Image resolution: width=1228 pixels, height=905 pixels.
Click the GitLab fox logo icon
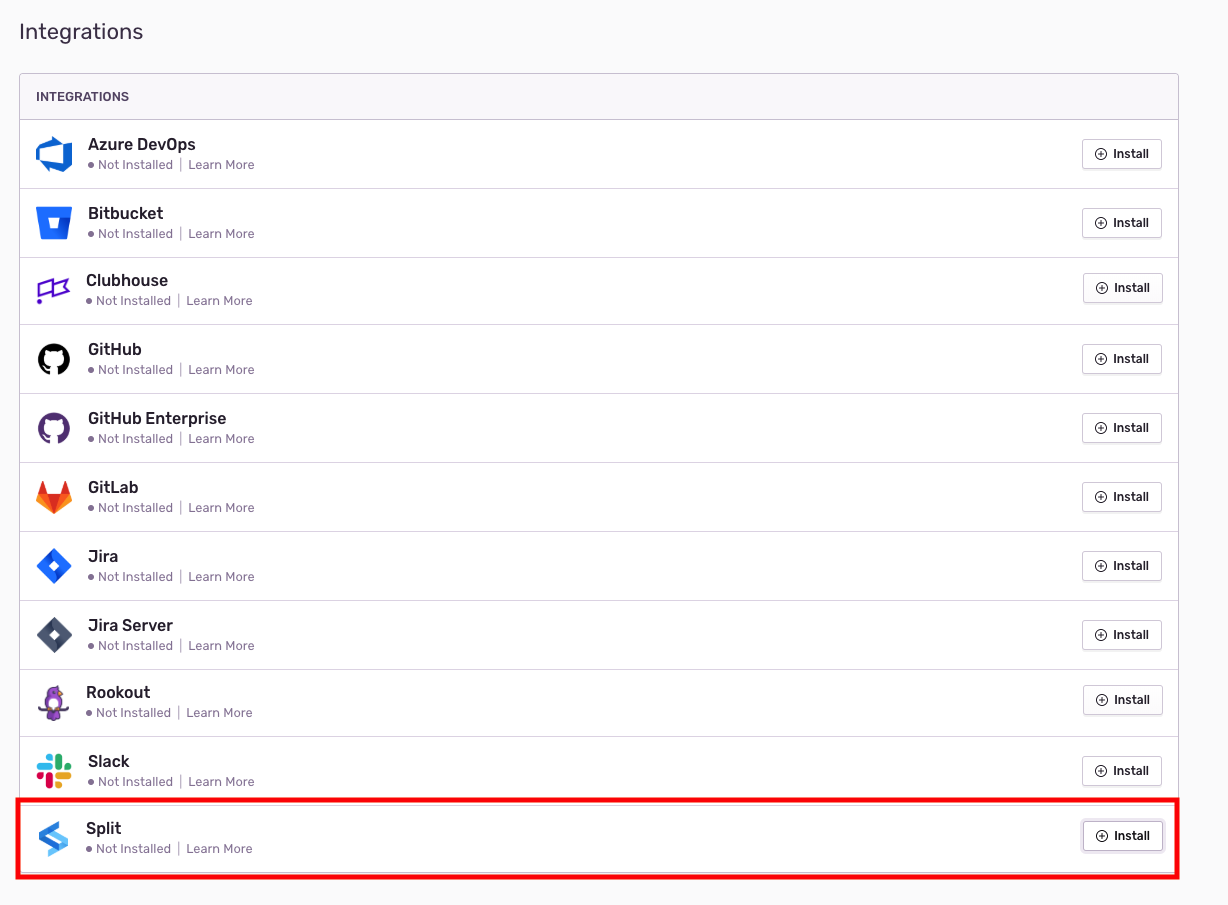[x=54, y=497]
